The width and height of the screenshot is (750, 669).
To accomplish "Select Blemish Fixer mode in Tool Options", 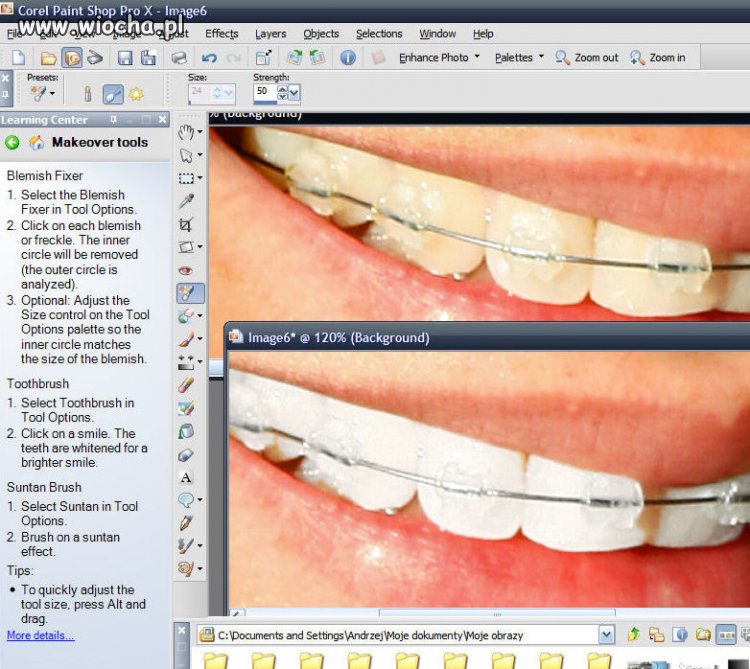I will 88,94.
